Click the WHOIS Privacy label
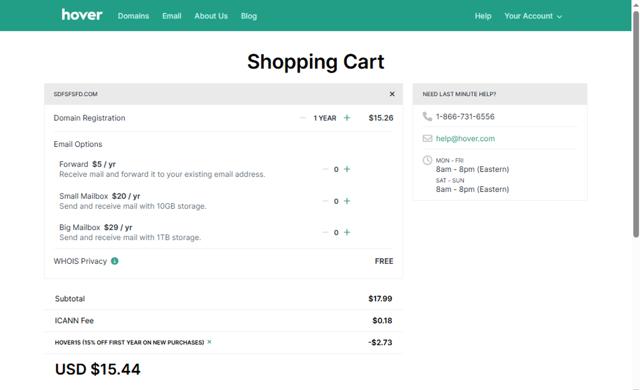This screenshot has width=640, height=390. pos(80,261)
